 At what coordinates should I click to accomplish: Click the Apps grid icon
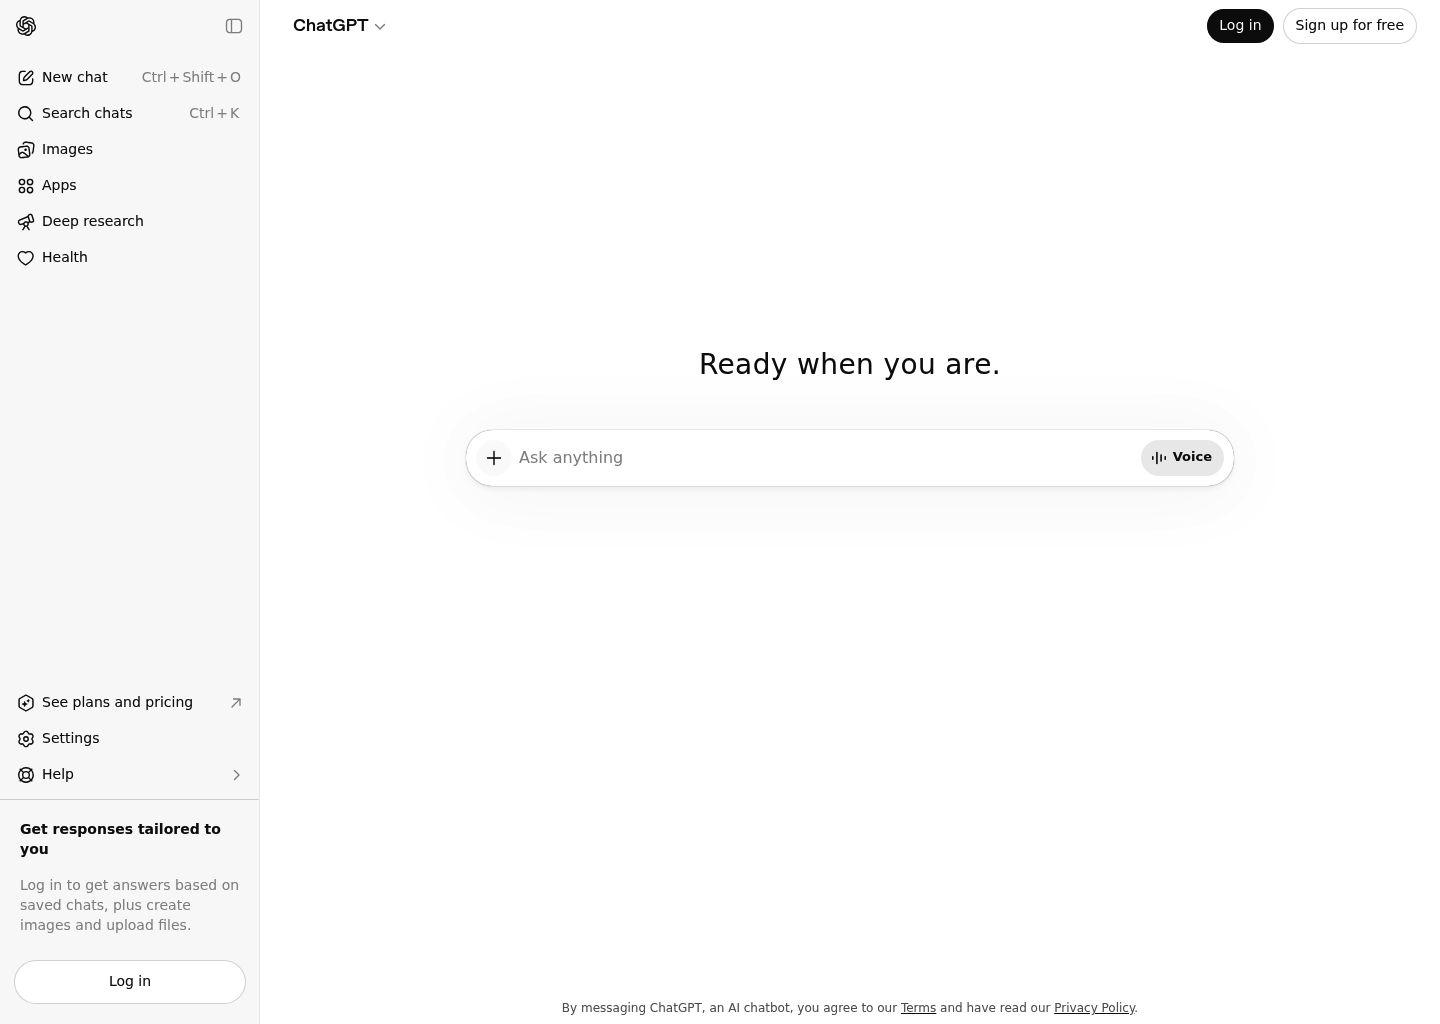click(x=26, y=186)
